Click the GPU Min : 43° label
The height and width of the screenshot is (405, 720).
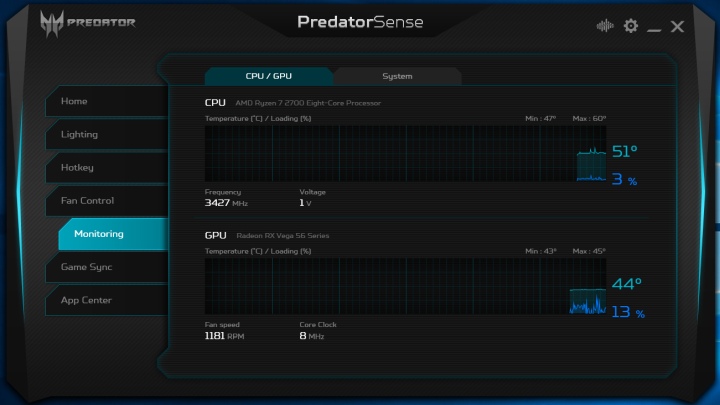(x=540, y=251)
